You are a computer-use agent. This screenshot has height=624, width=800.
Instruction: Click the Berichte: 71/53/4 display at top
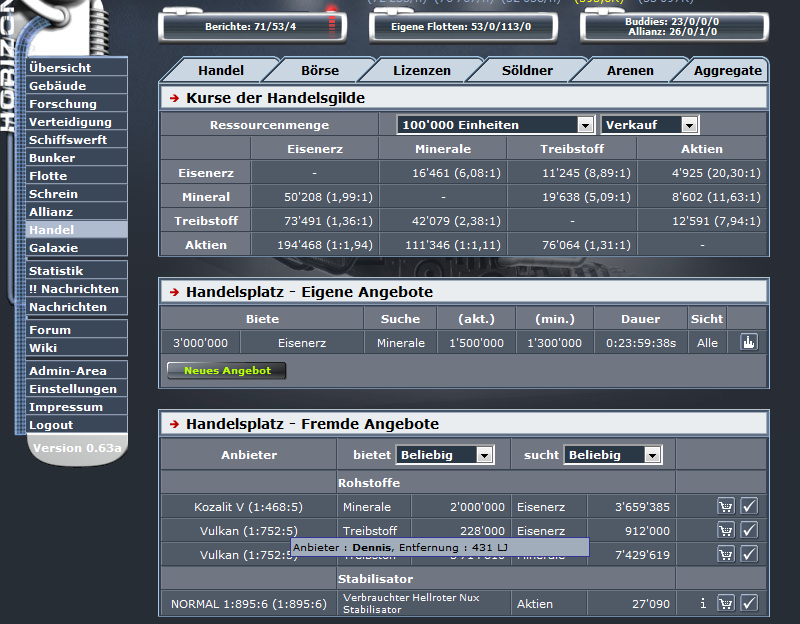[x=253, y=28]
